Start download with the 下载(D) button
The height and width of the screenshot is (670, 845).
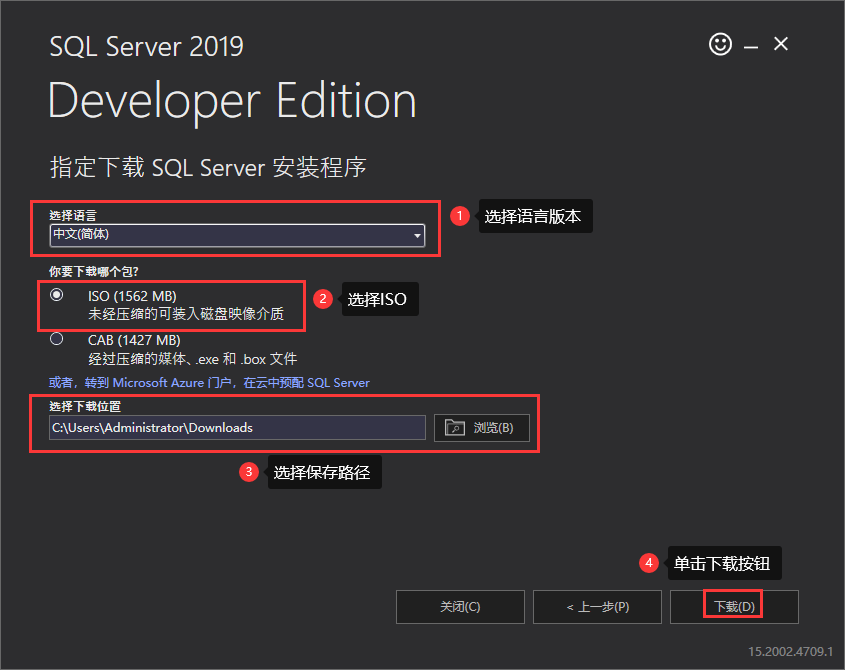pyautogui.click(x=734, y=607)
